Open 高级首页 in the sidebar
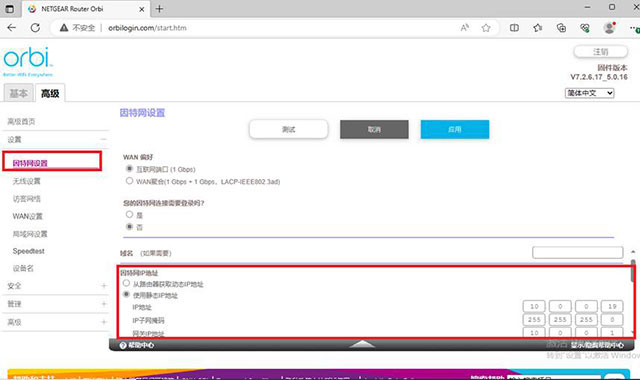 [x=21, y=122]
